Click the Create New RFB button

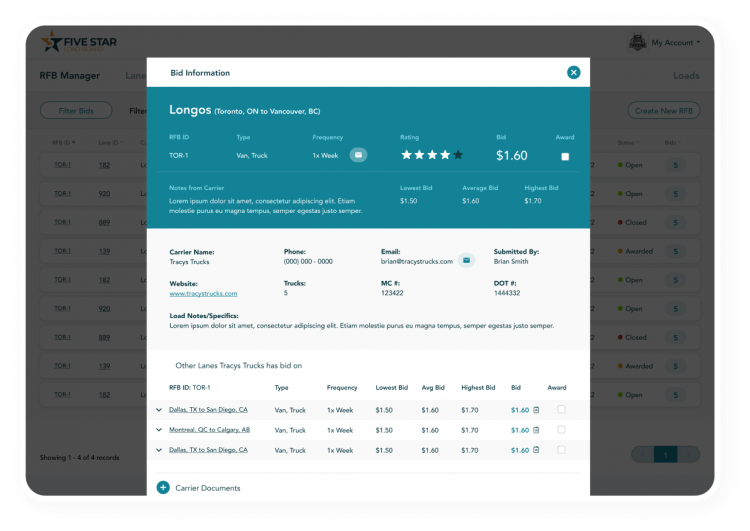pos(663,111)
